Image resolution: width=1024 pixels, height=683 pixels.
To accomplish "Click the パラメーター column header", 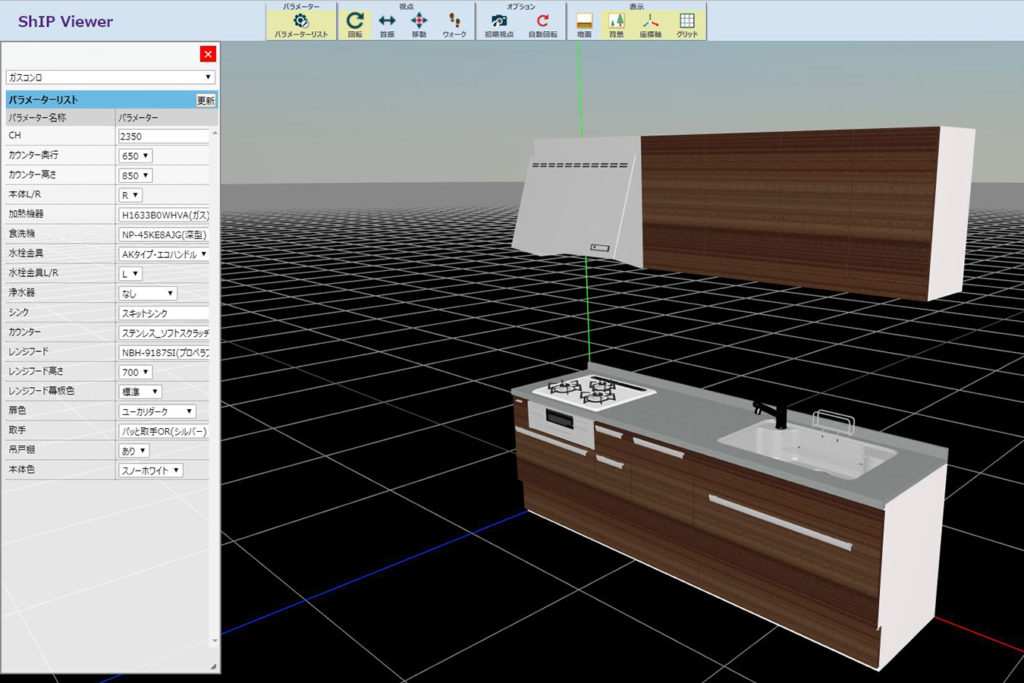I will pos(138,118).
